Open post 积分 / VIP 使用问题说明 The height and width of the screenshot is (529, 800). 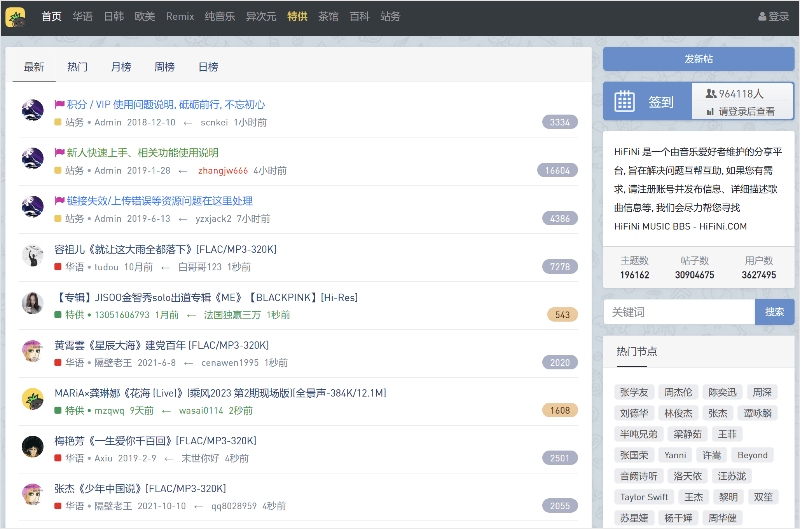166,105
